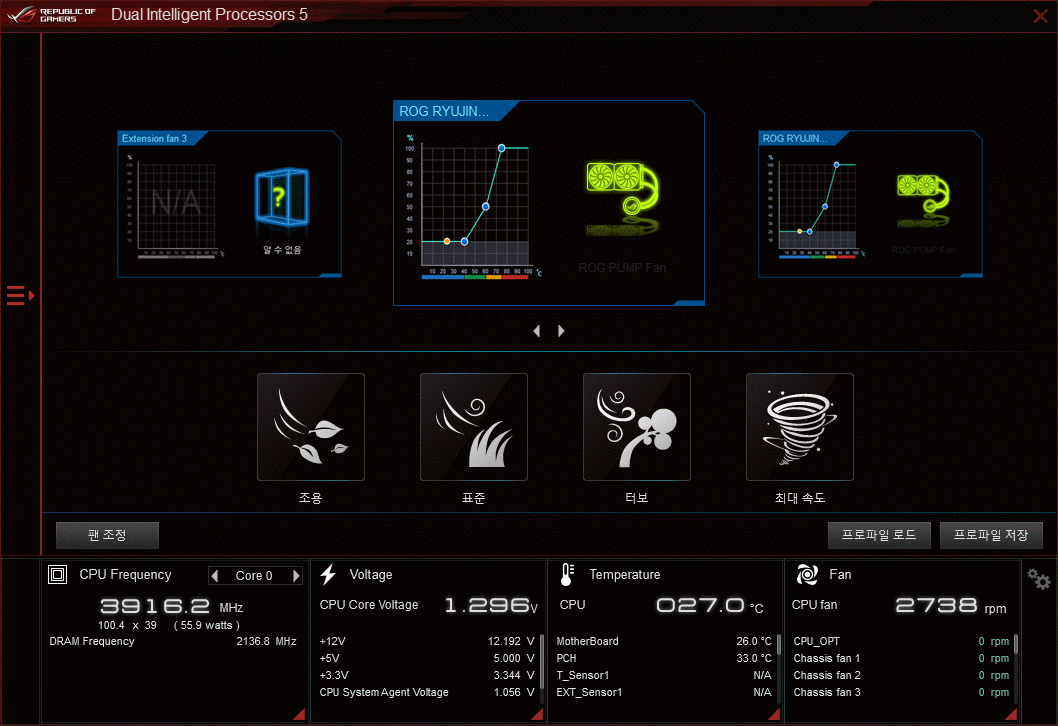Expand the Voltage panel corner triangle
1058x726 pixels.
[537, 714]
